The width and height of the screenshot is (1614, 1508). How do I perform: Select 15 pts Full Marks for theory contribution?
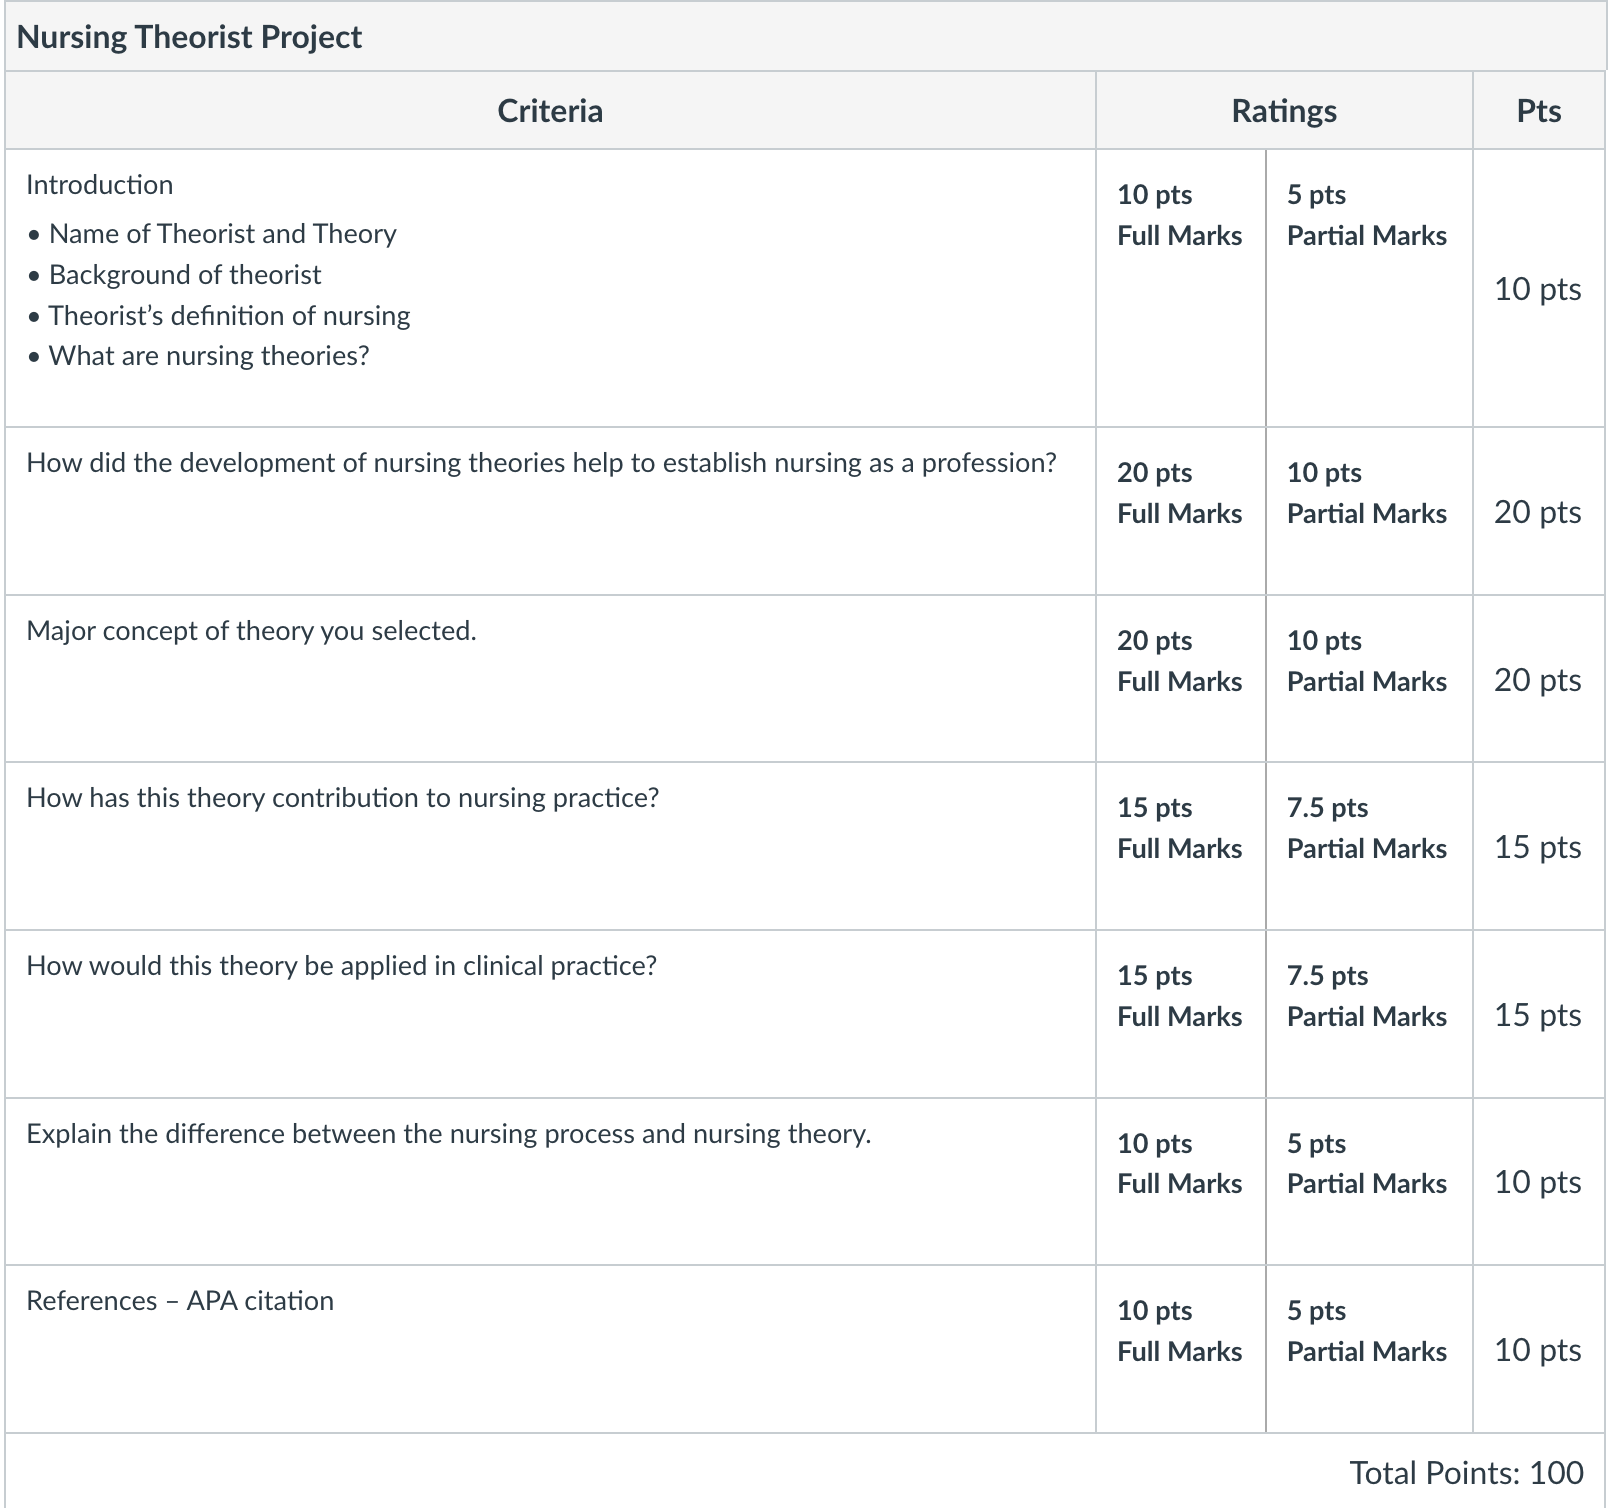[1180, 846]
